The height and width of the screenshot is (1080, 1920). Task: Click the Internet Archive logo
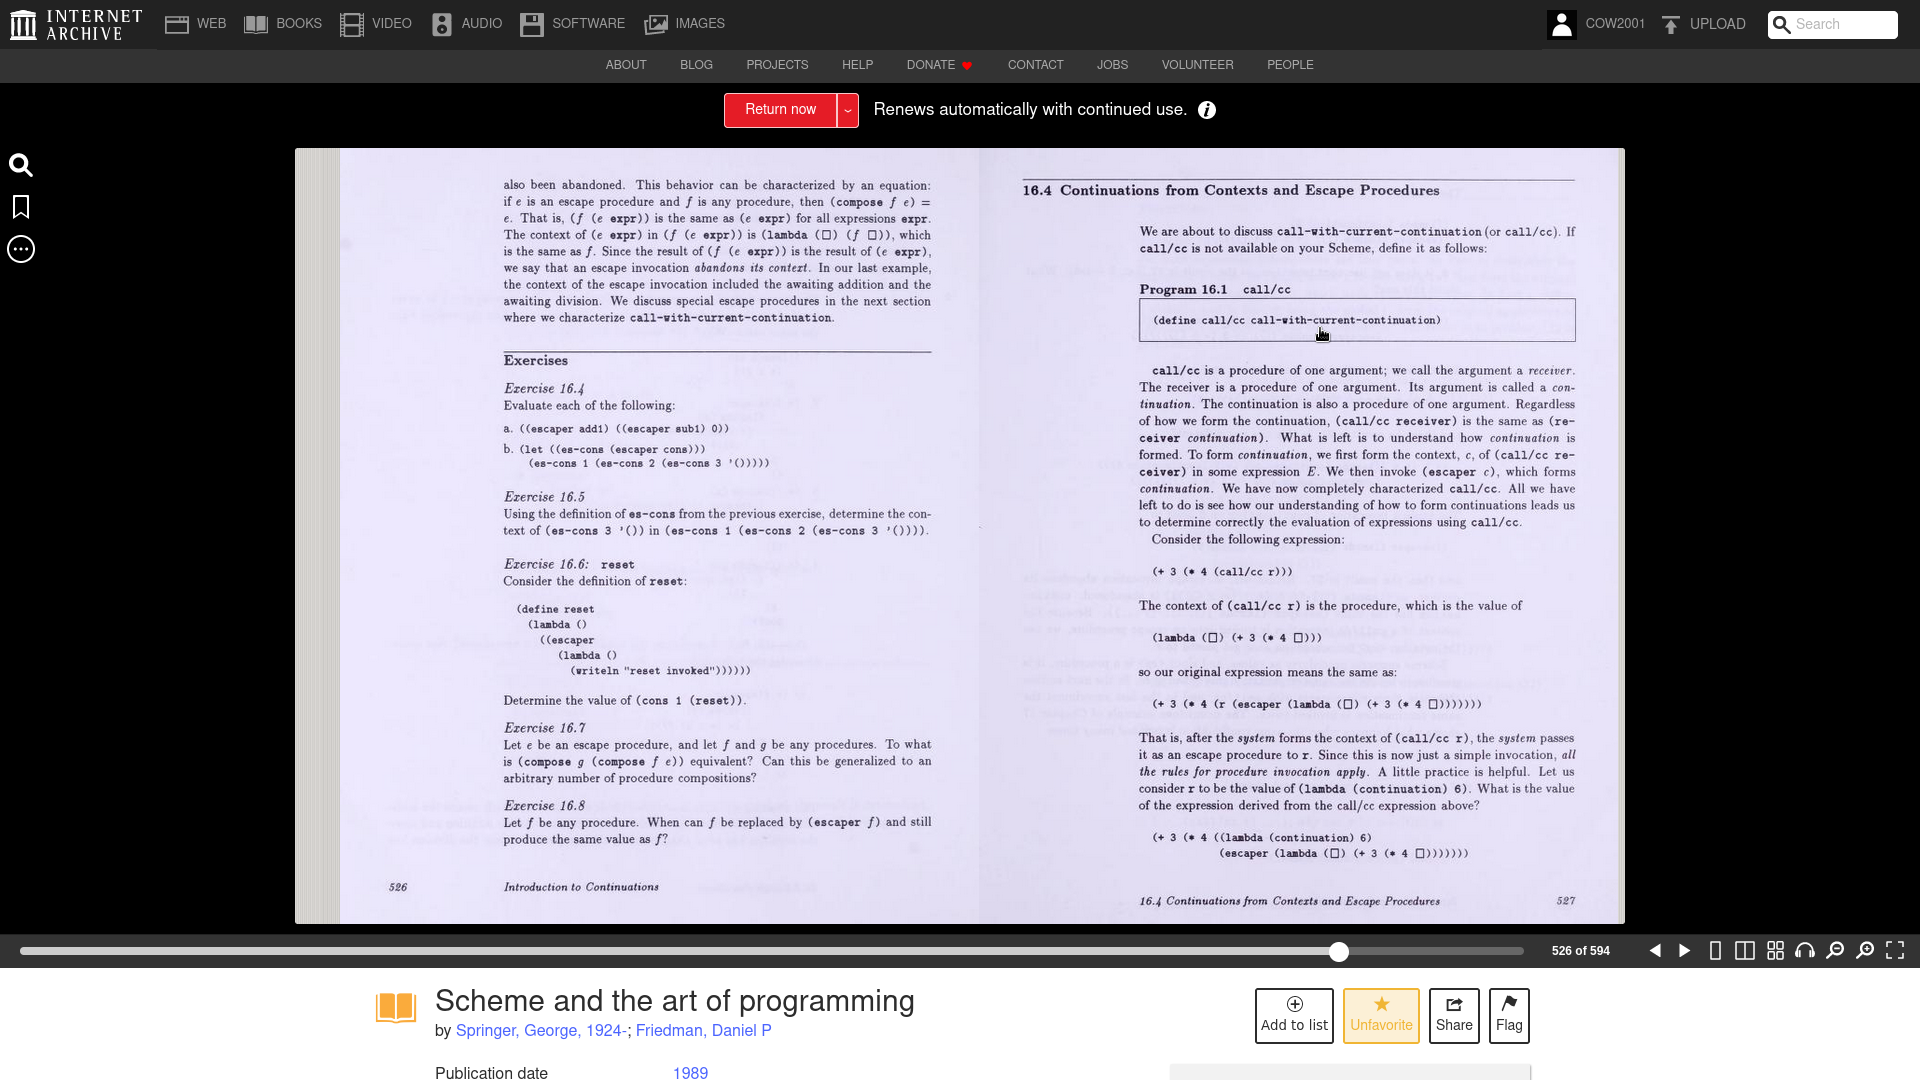coord(76,25)
